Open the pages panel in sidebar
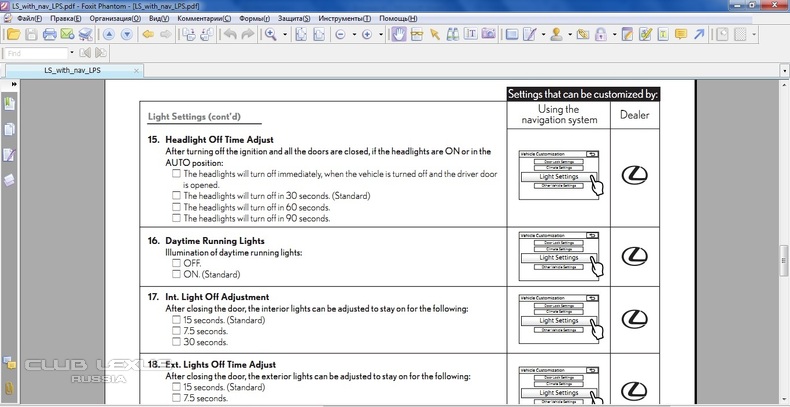This screenshot has height=407, width=790. tap(10, 129)
